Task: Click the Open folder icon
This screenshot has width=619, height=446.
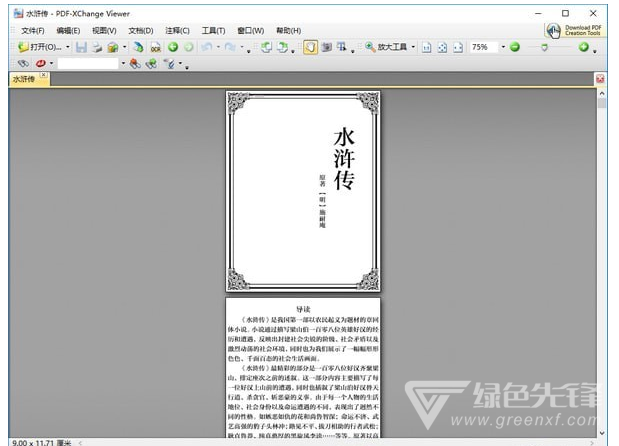Action: (23, 47)
